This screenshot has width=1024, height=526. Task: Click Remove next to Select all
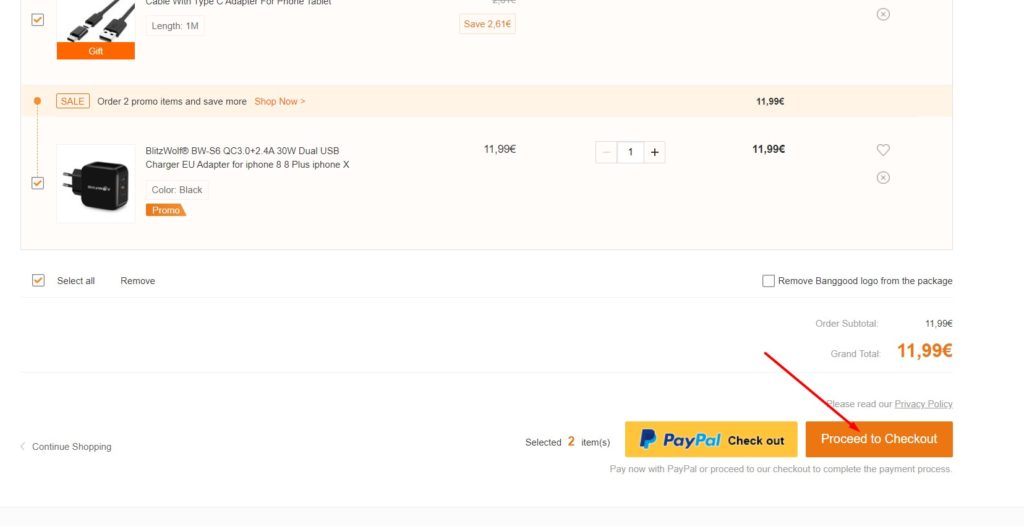pos(138,281)
